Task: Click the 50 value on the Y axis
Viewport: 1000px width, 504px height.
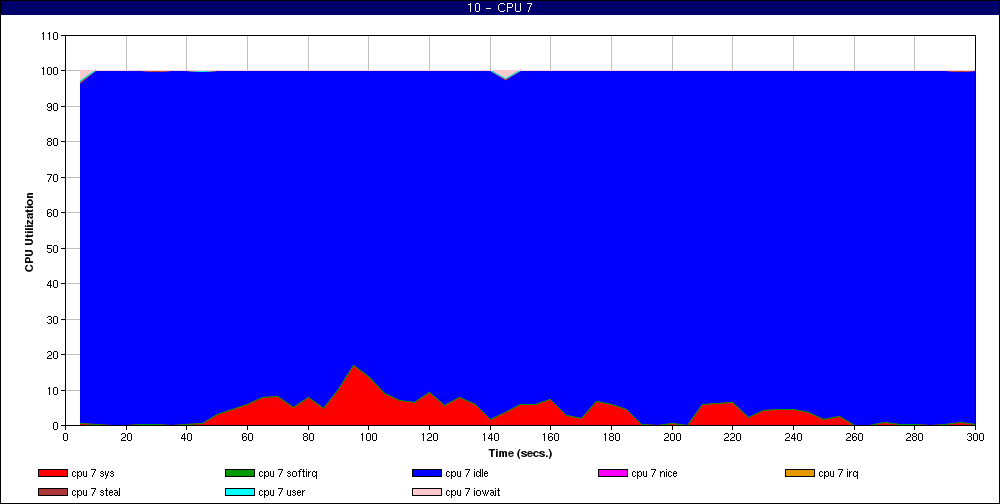Action: (x=53, y=248)
